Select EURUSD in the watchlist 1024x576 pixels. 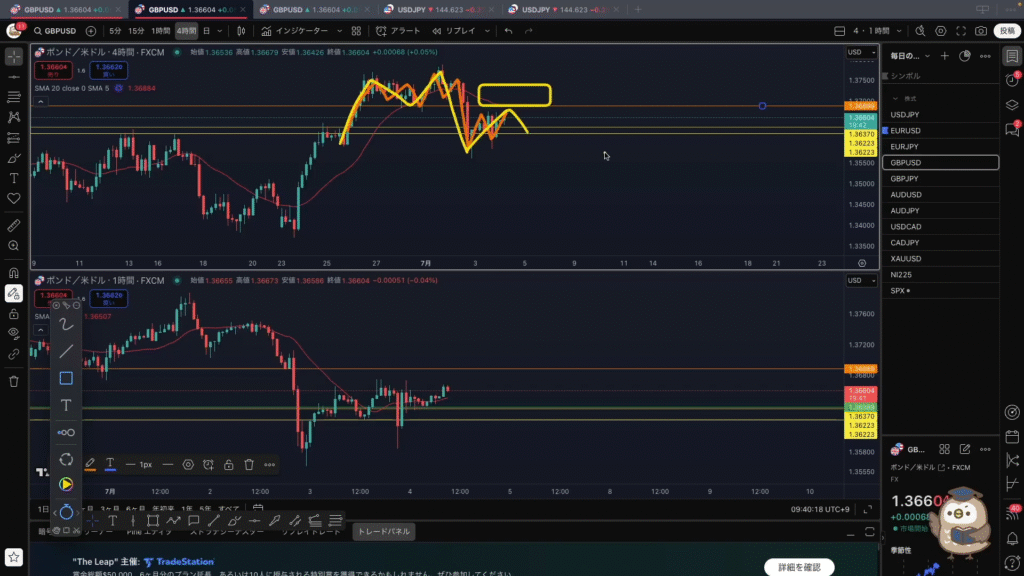tap(940, 131)
